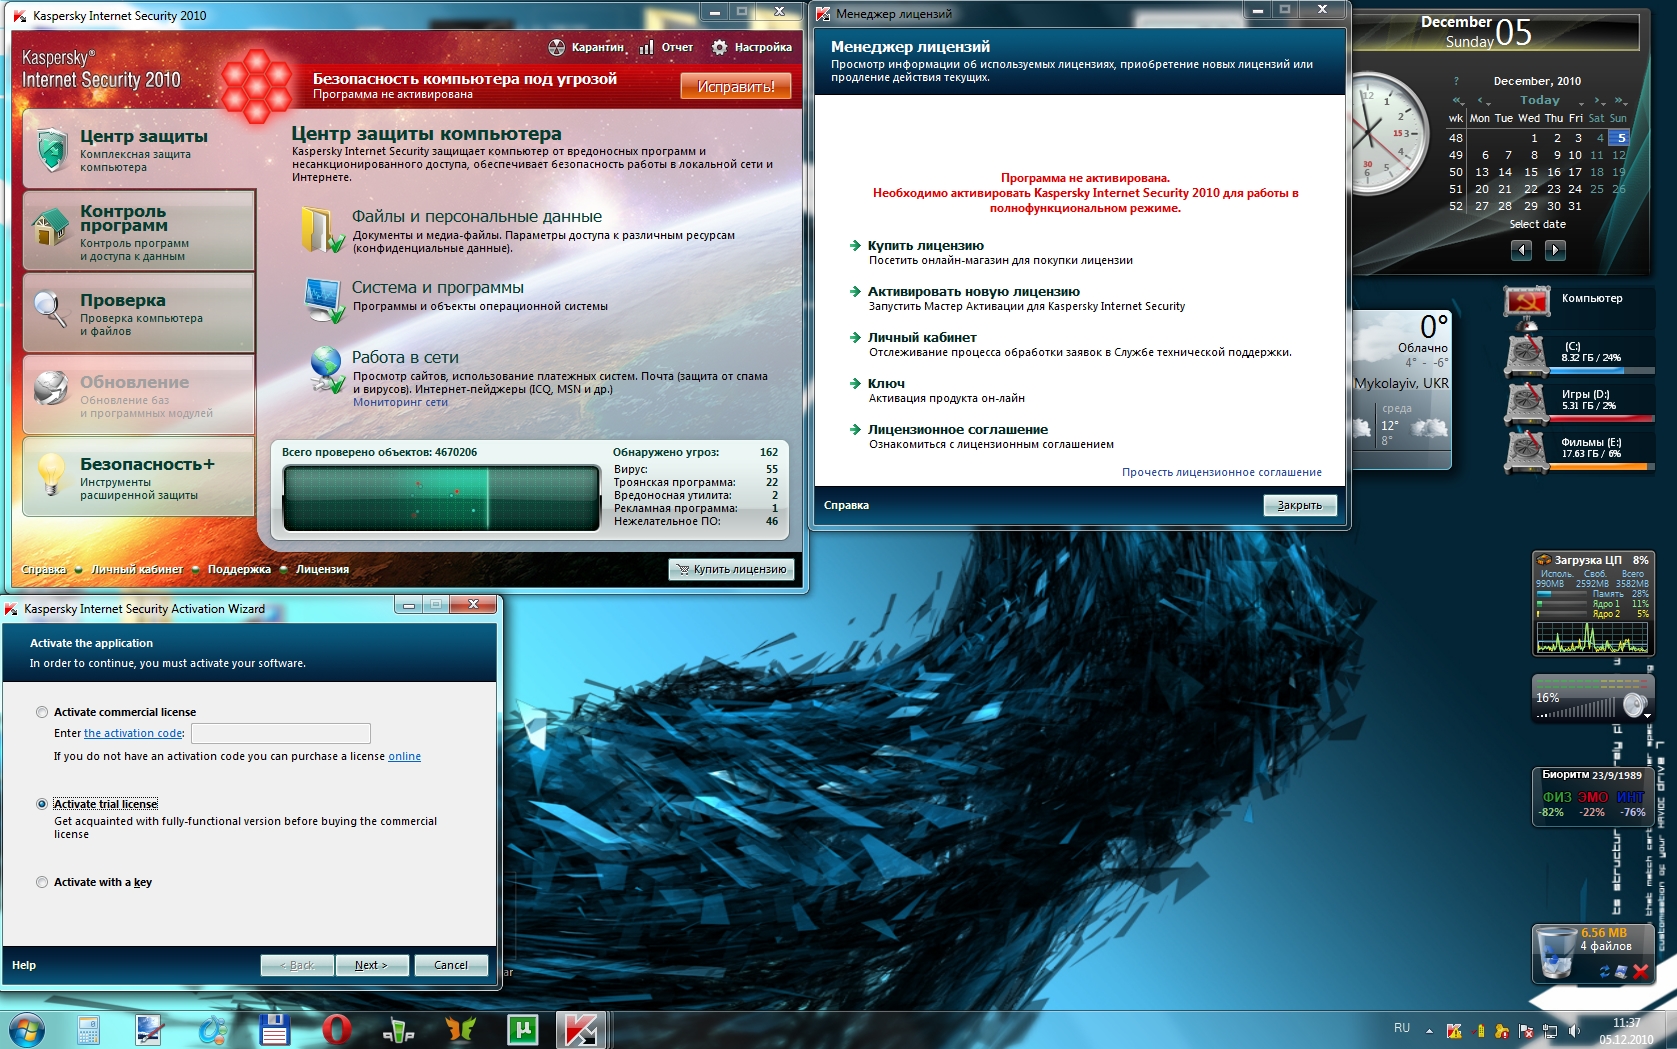Follow the online purchase link
The image size is (1677, 1049).
(404, 756)
